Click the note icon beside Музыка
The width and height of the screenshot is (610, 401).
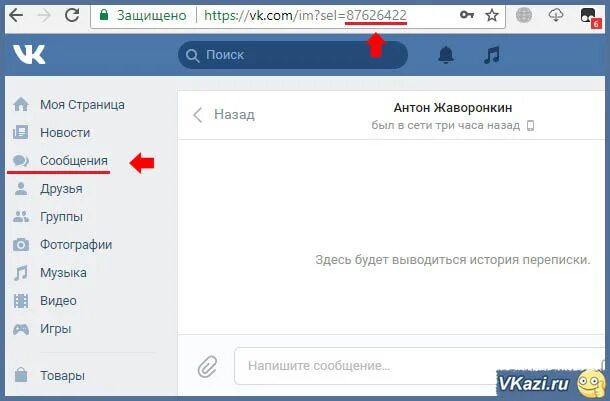[21, 273]
